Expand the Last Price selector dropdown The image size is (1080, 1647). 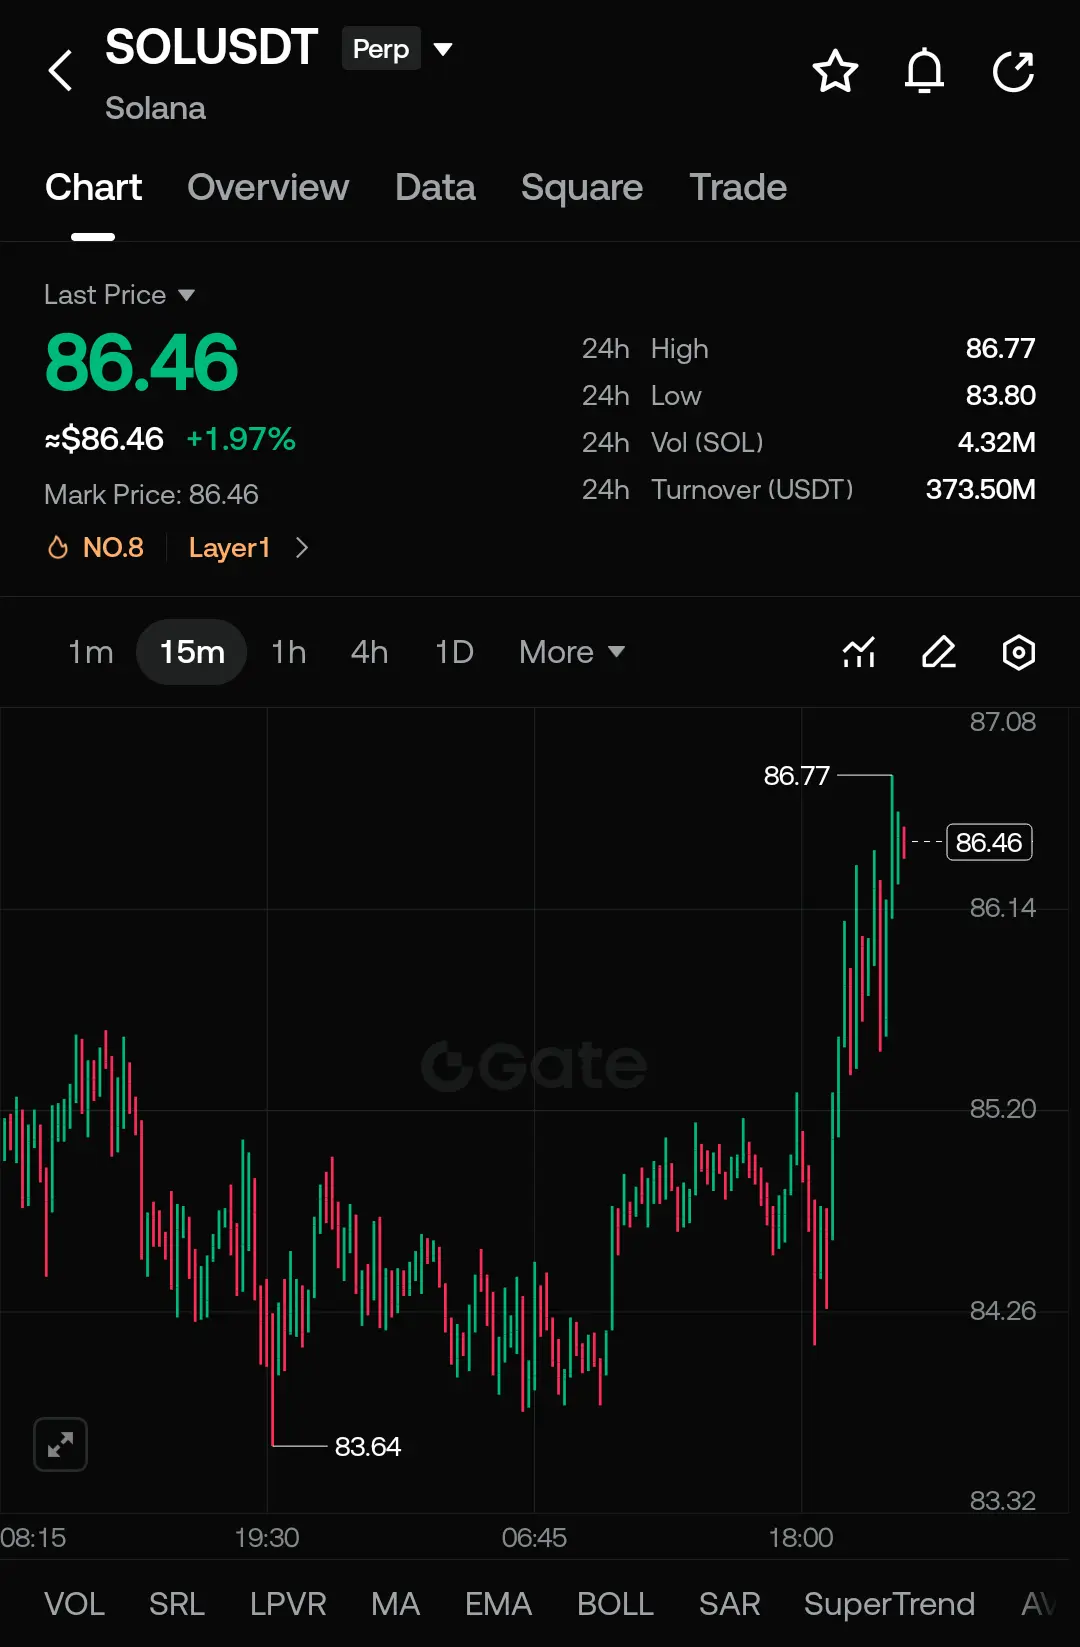[x=119, y=295]
